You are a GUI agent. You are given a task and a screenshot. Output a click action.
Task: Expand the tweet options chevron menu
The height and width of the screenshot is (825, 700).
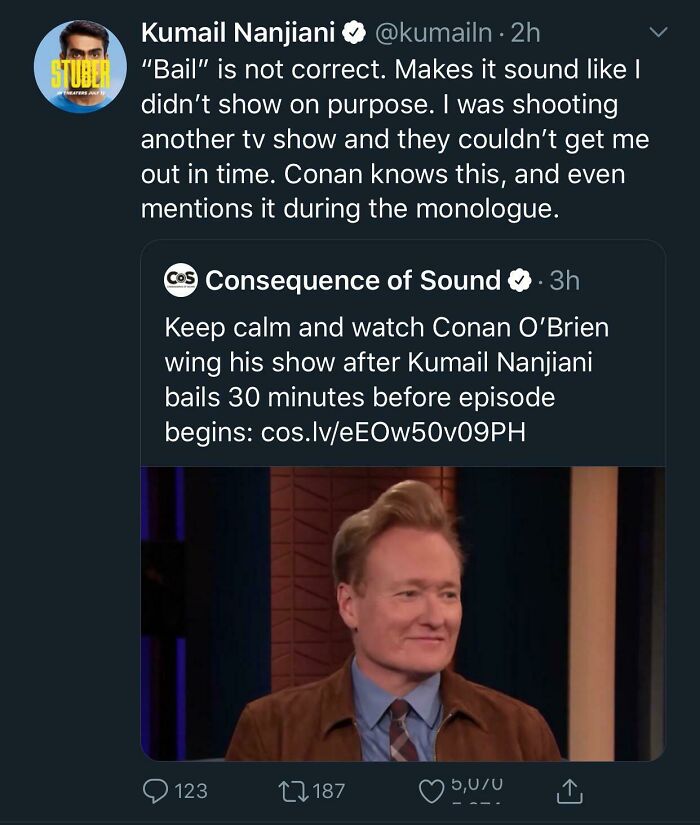(x=657, y=33)
